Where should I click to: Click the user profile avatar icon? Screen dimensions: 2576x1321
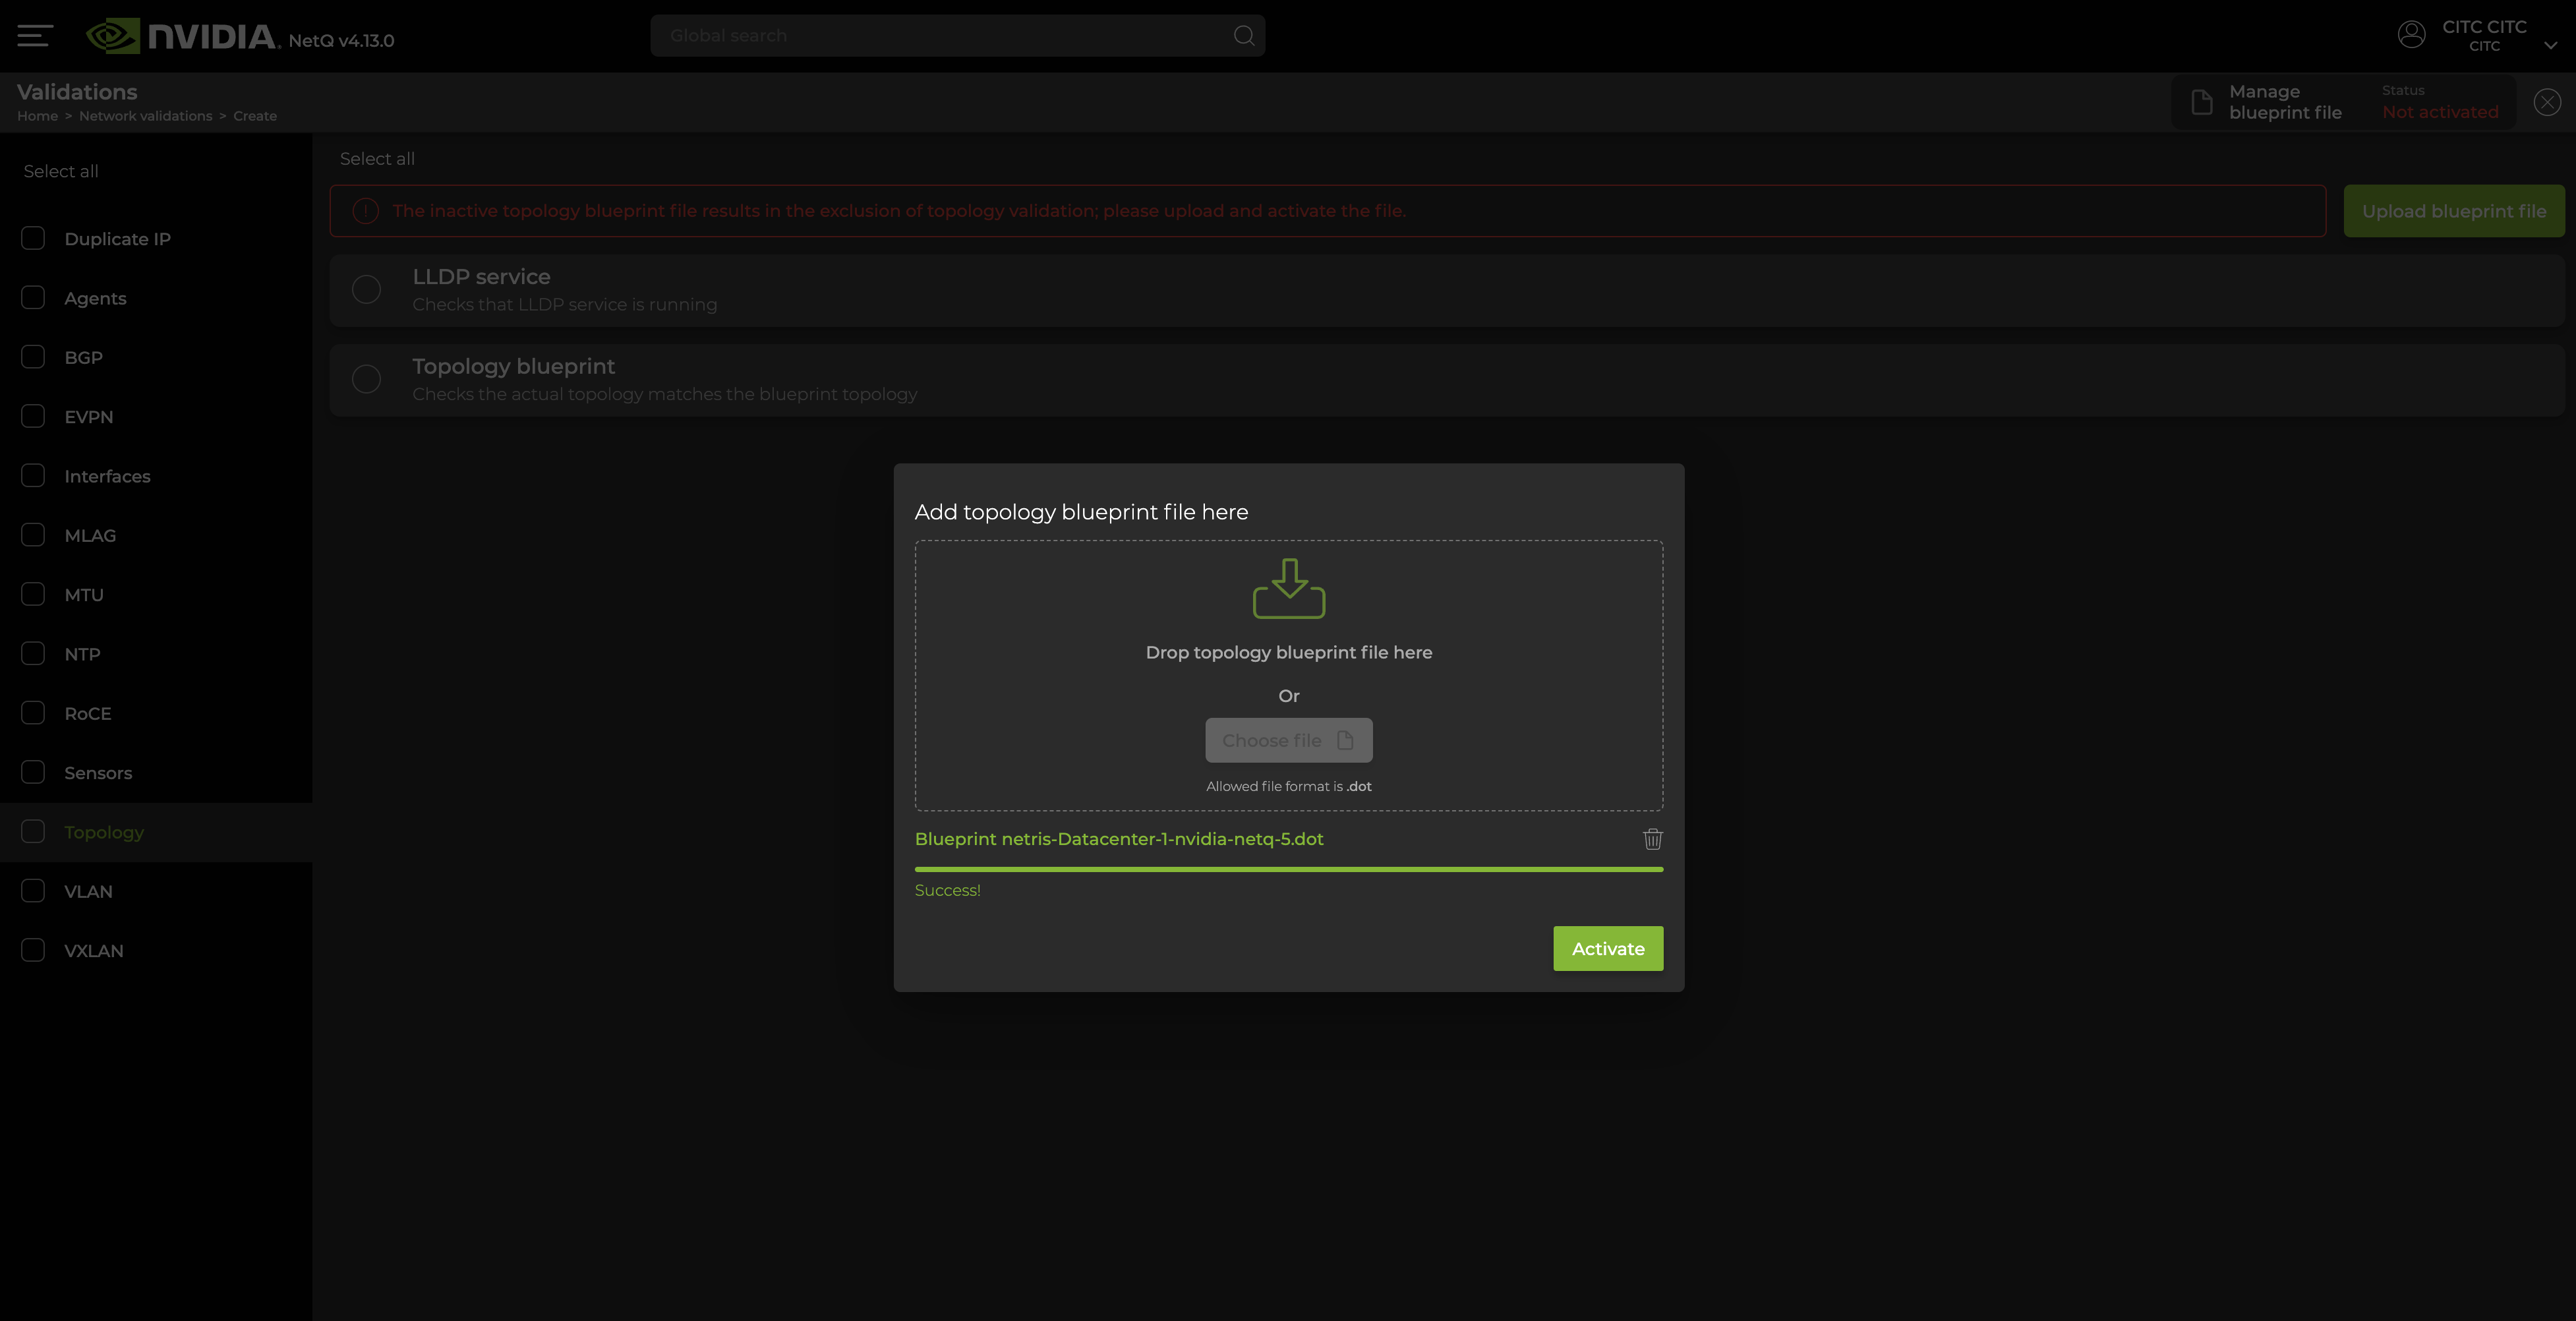pyautogui.click(x=2411, y=35)
